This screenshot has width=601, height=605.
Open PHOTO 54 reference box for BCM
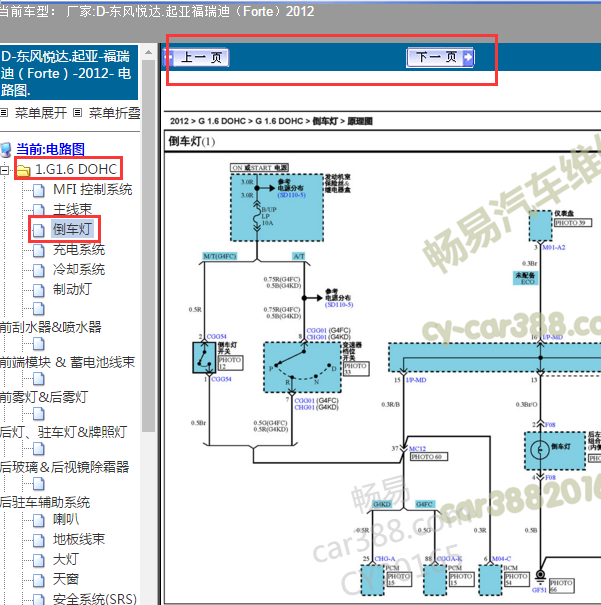coord(517,579)
